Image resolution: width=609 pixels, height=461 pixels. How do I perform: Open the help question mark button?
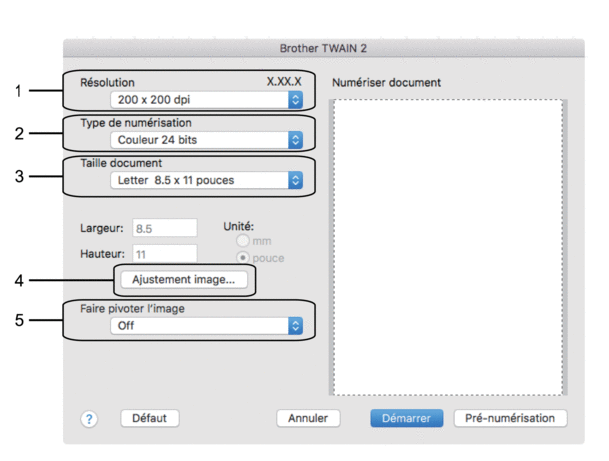[89, 419]
